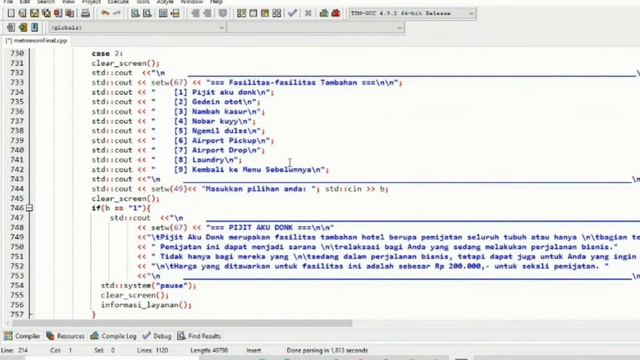This screenshot has height=360, width=640.
Task: Click the Goto Line toolbar icon
Action: pos(175,13)
